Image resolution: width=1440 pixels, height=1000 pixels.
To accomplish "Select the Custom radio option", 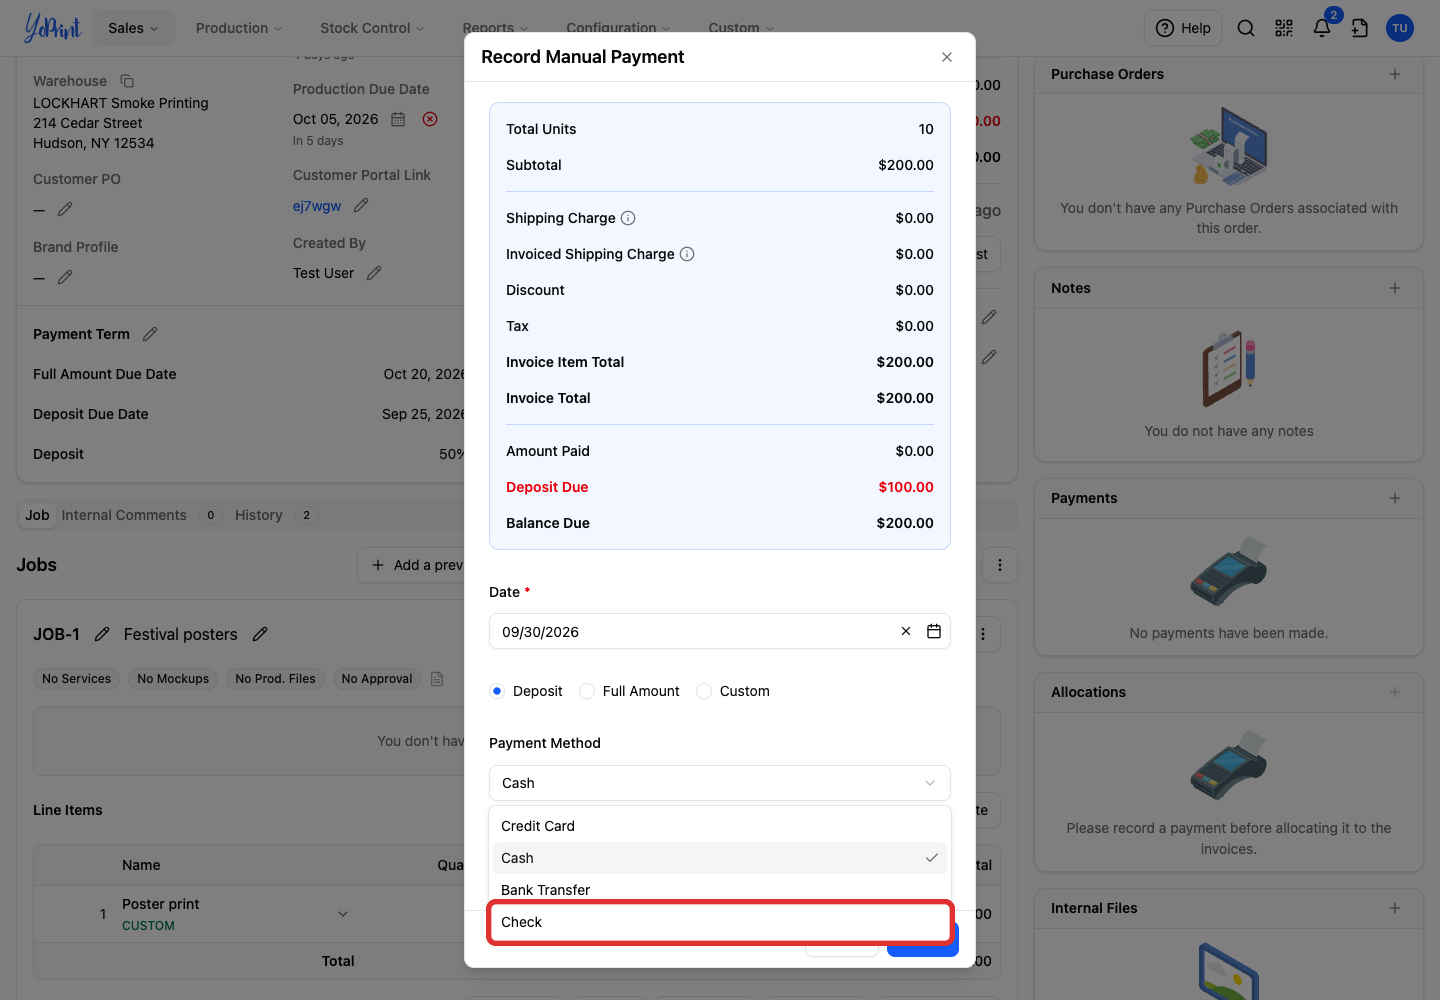I will coord(704,691).
